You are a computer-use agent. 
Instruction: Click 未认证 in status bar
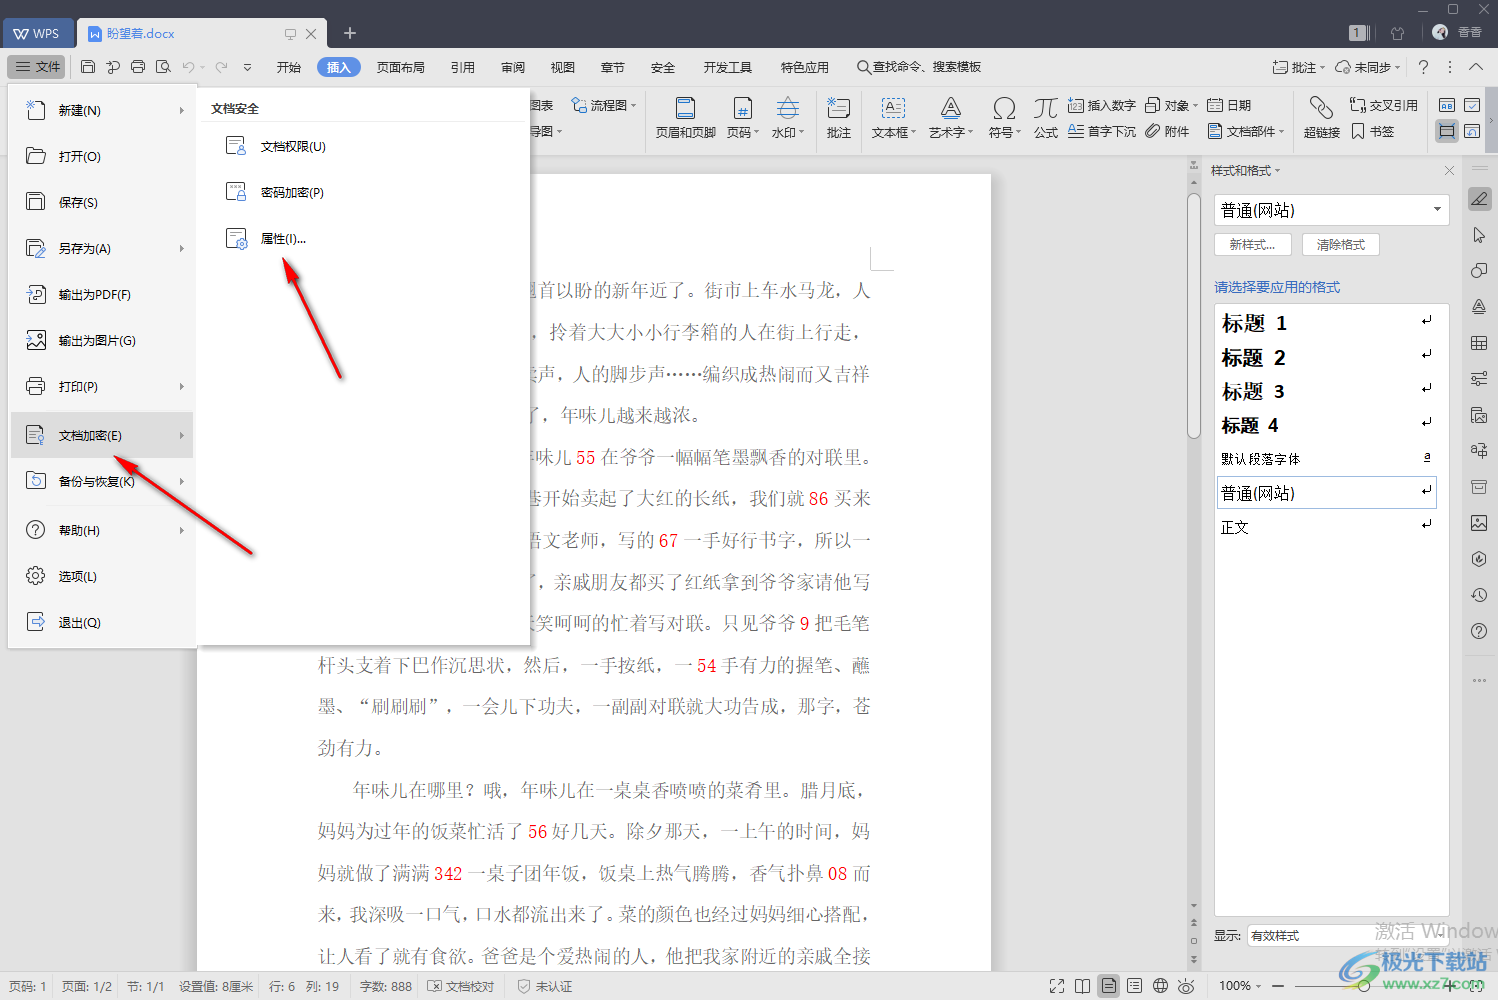click(545, 986)
